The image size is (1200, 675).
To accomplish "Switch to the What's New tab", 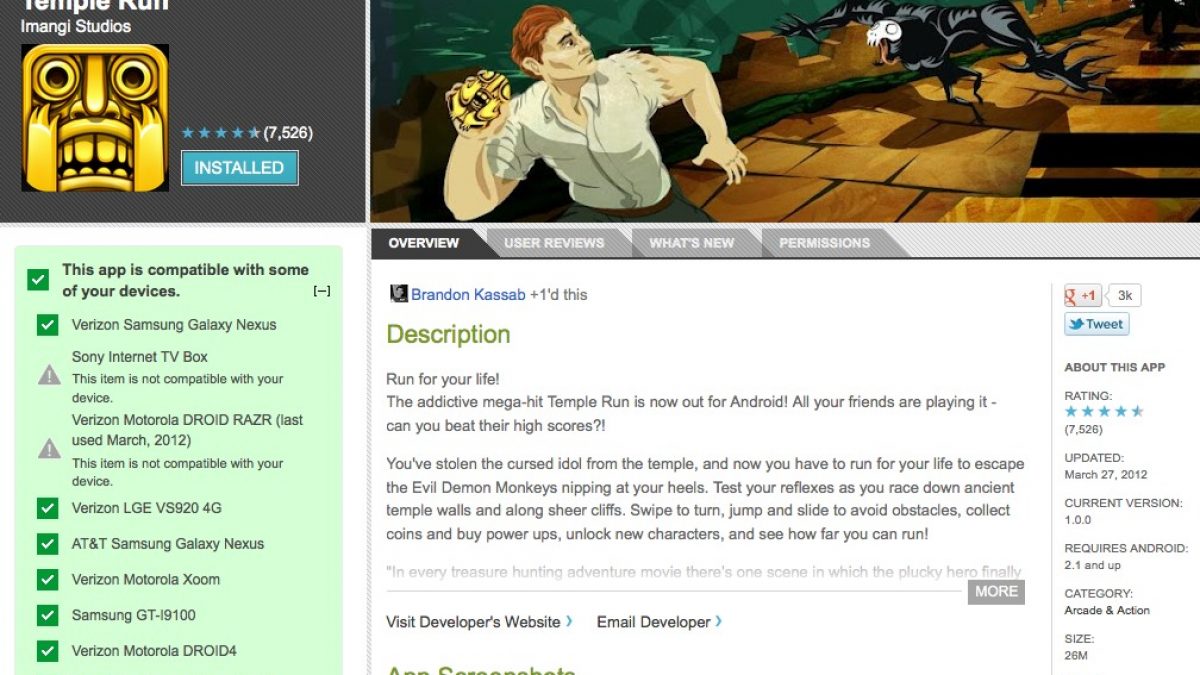I will pyautogui.click(x=691, y=243).
